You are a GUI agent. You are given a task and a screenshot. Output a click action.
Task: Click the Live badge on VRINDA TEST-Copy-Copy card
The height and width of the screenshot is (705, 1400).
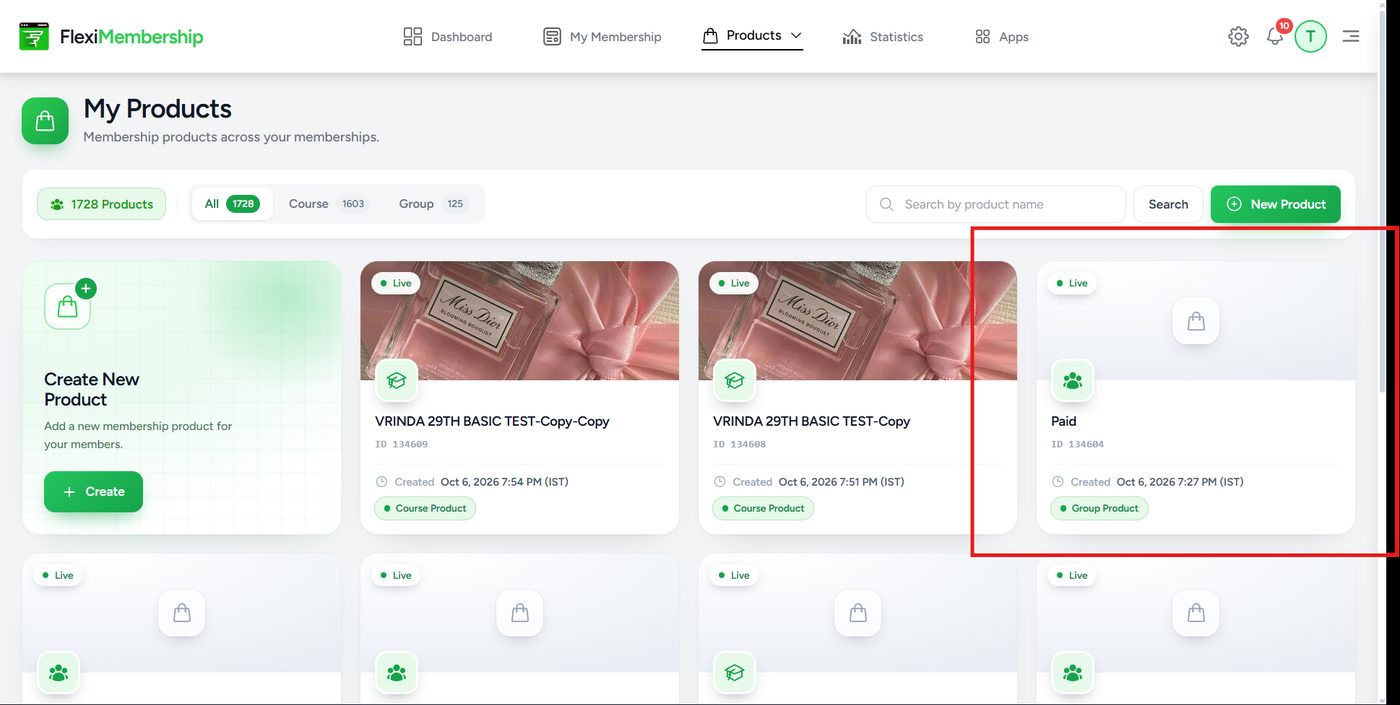click(x=395, y=283)
